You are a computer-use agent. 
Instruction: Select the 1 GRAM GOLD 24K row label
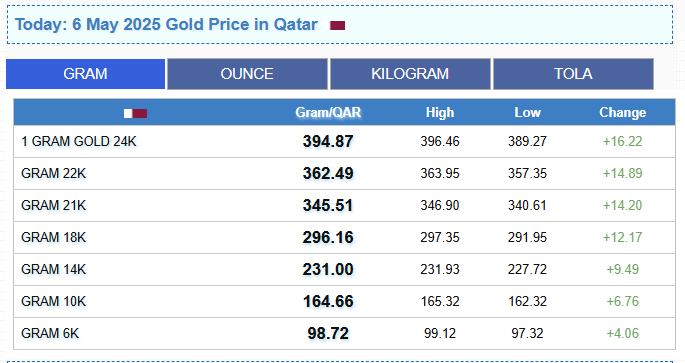click(x=79, y=142)
